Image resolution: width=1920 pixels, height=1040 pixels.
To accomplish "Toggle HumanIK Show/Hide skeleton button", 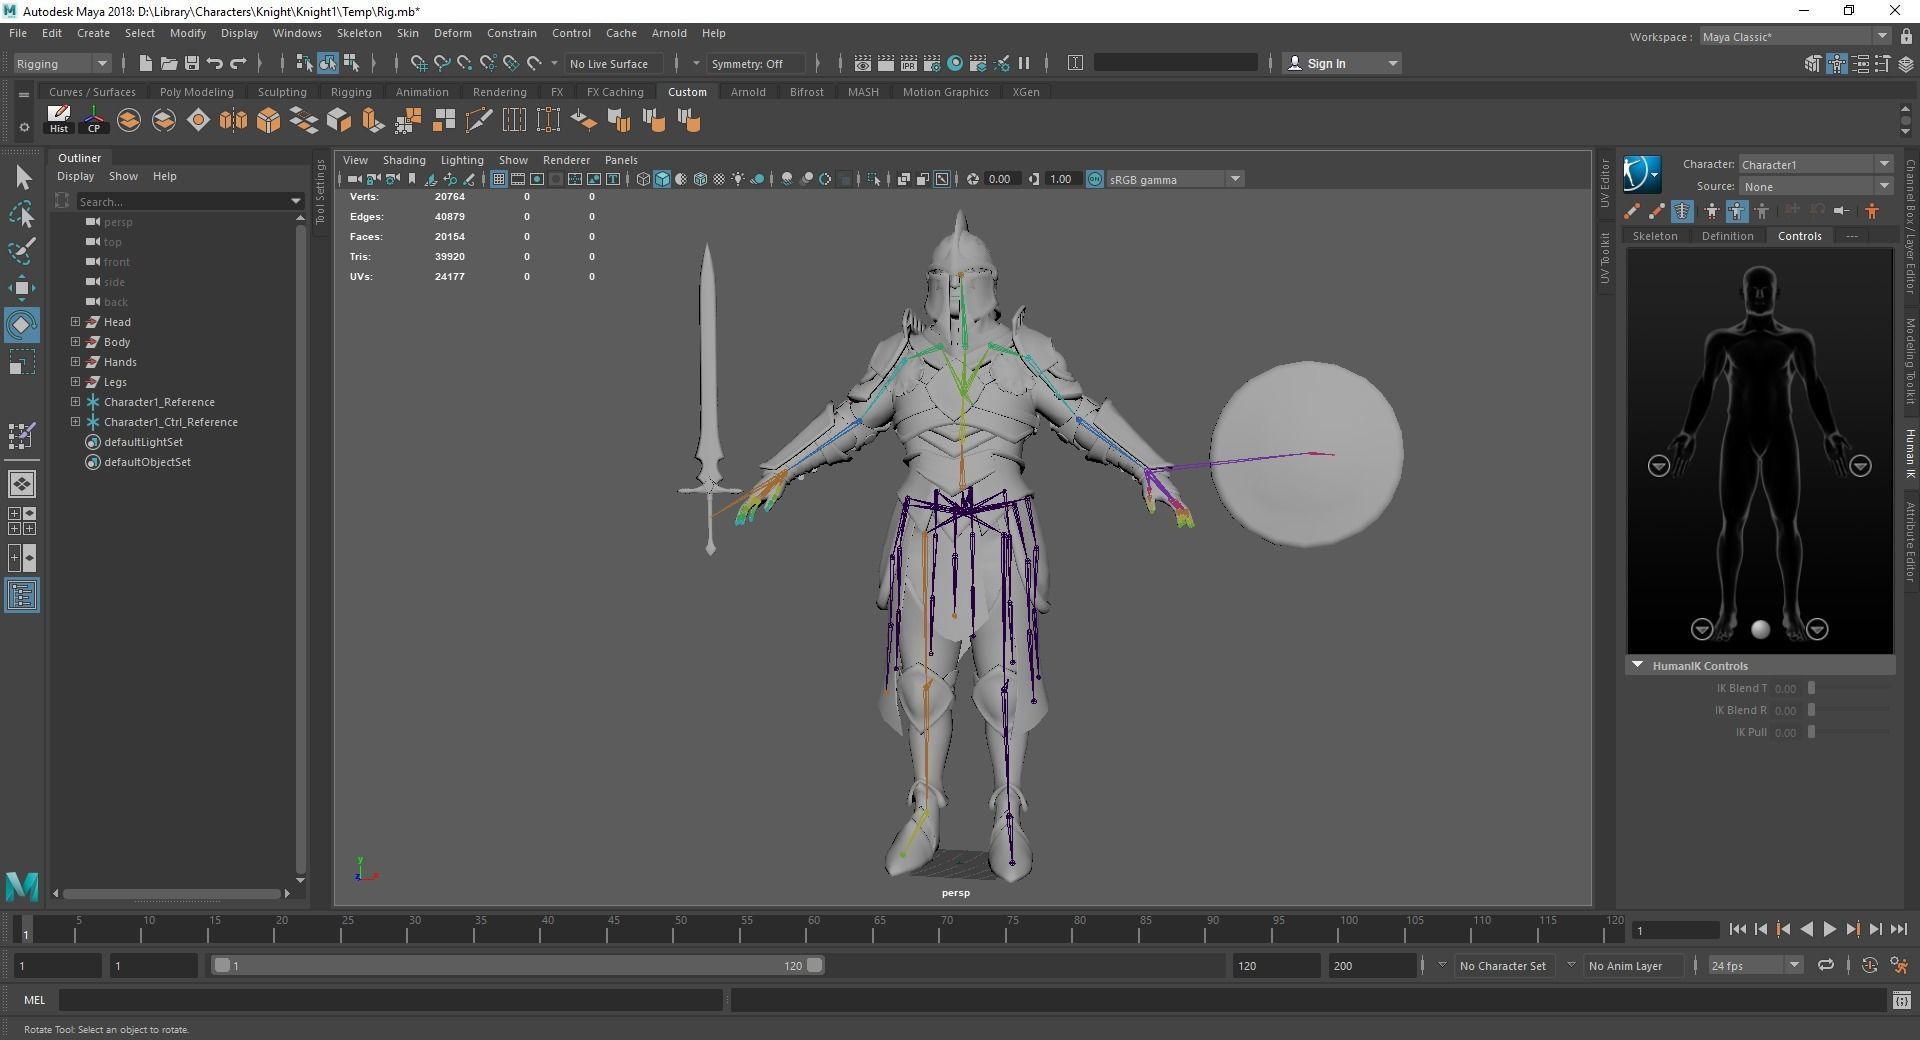I will (x=1683, y=211).
